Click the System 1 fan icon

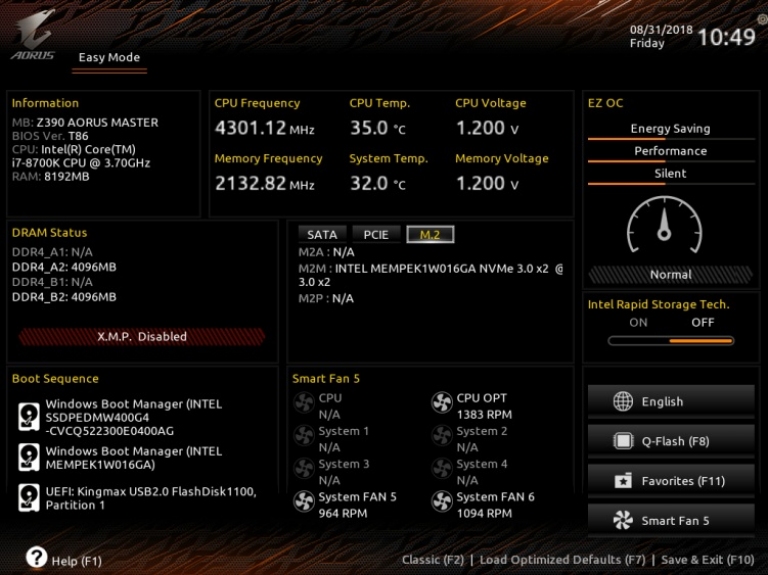(x=304, y=436)
